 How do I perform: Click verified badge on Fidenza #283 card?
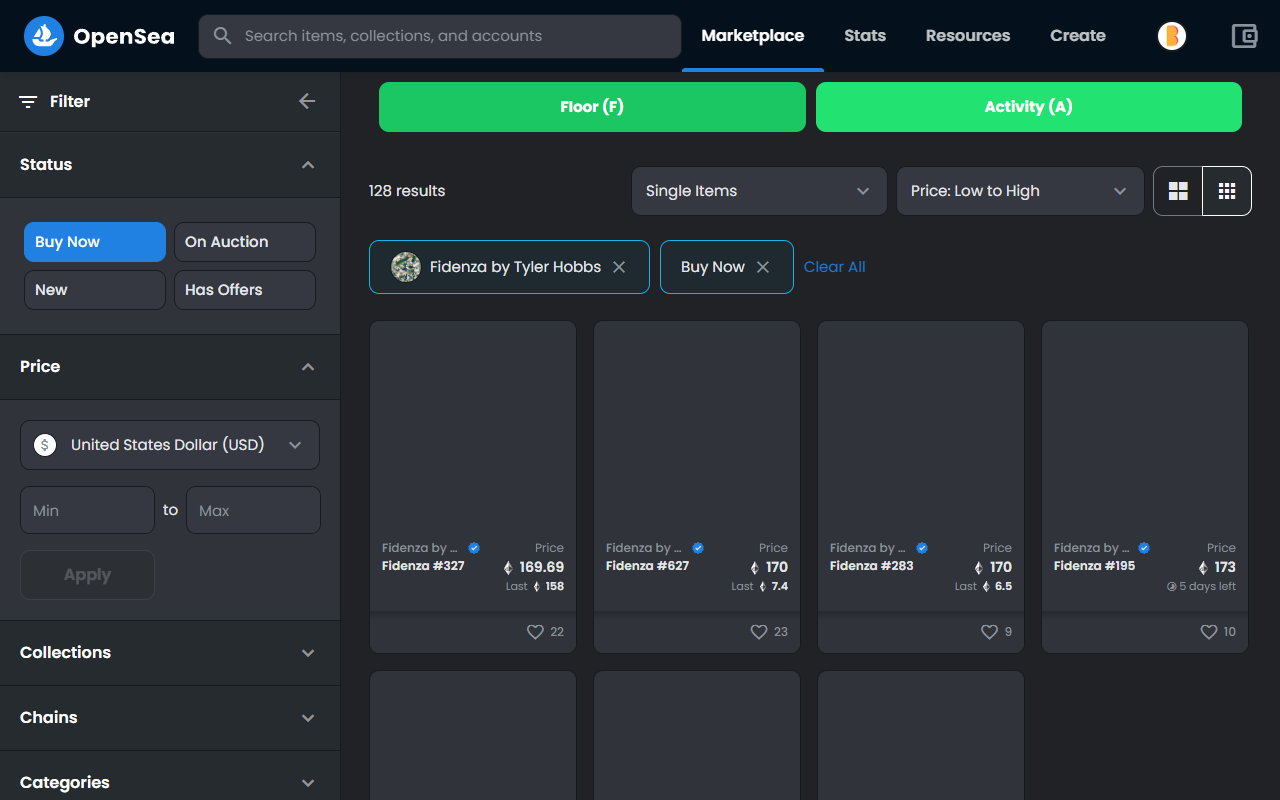coord(922,548)
